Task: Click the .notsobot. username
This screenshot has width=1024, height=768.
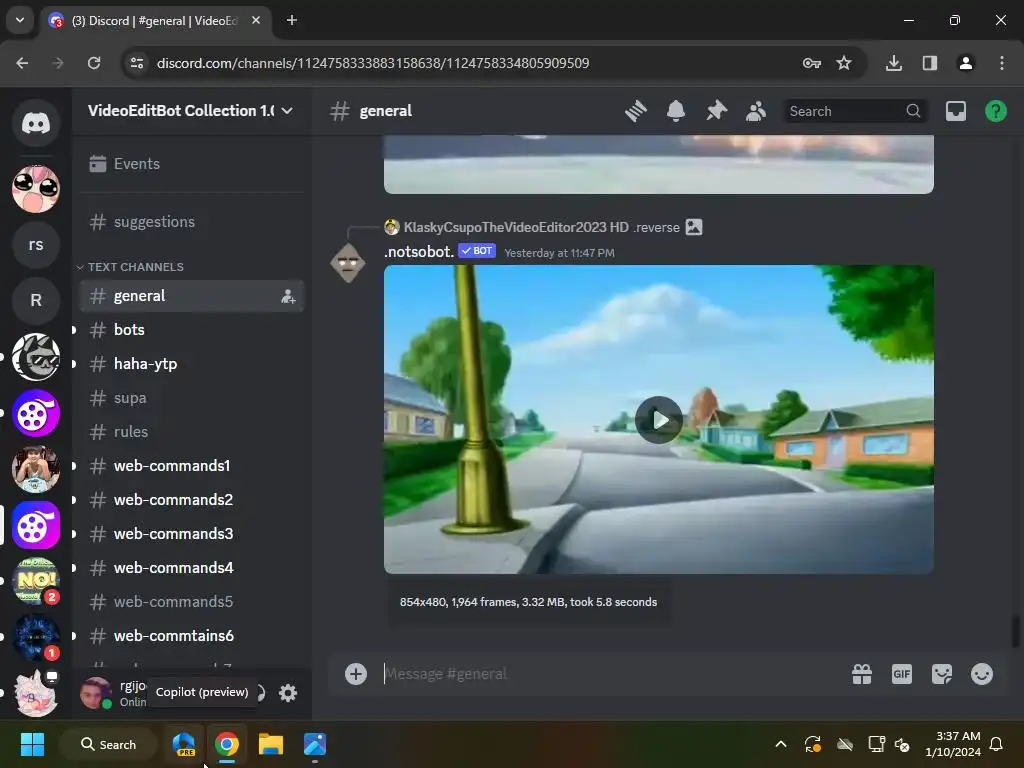Action: click(x=419, y=252)
